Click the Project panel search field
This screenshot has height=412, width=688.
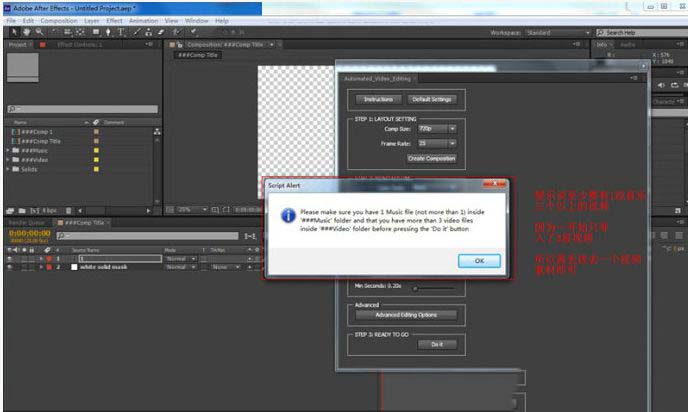[83, 109]
